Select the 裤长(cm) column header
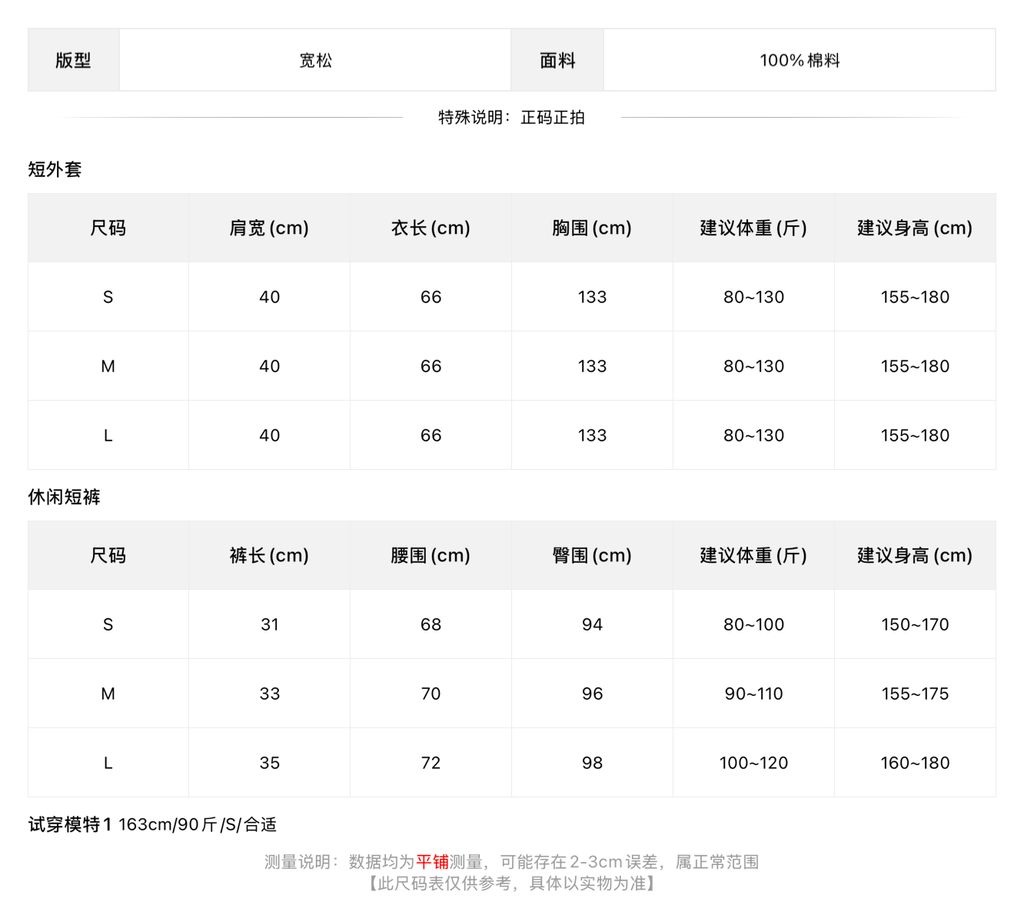The height and width of the screenshot is (922, 1024). [x=269, y=556]
